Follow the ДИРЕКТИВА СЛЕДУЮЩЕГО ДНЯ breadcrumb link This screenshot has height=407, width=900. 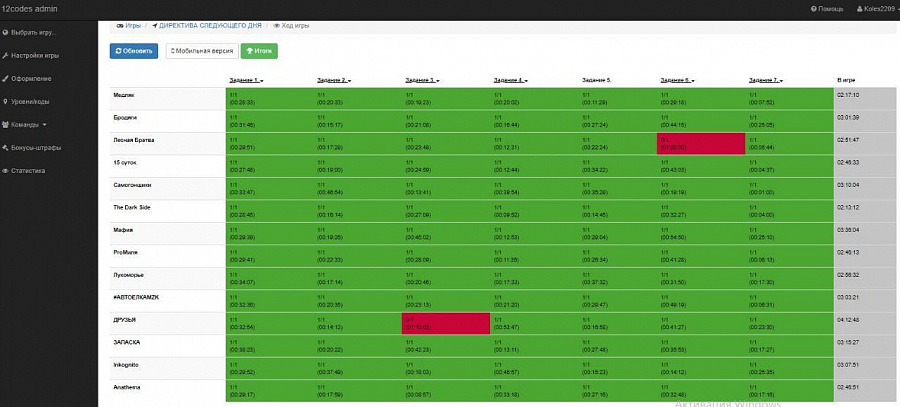[210, 26]
